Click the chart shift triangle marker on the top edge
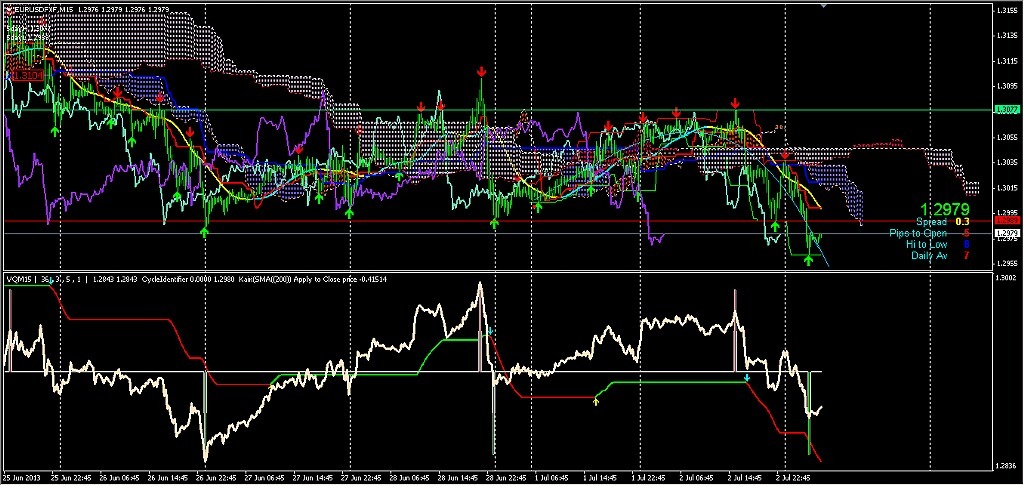This screenshot has width=1024, height=485. point(824,5)
